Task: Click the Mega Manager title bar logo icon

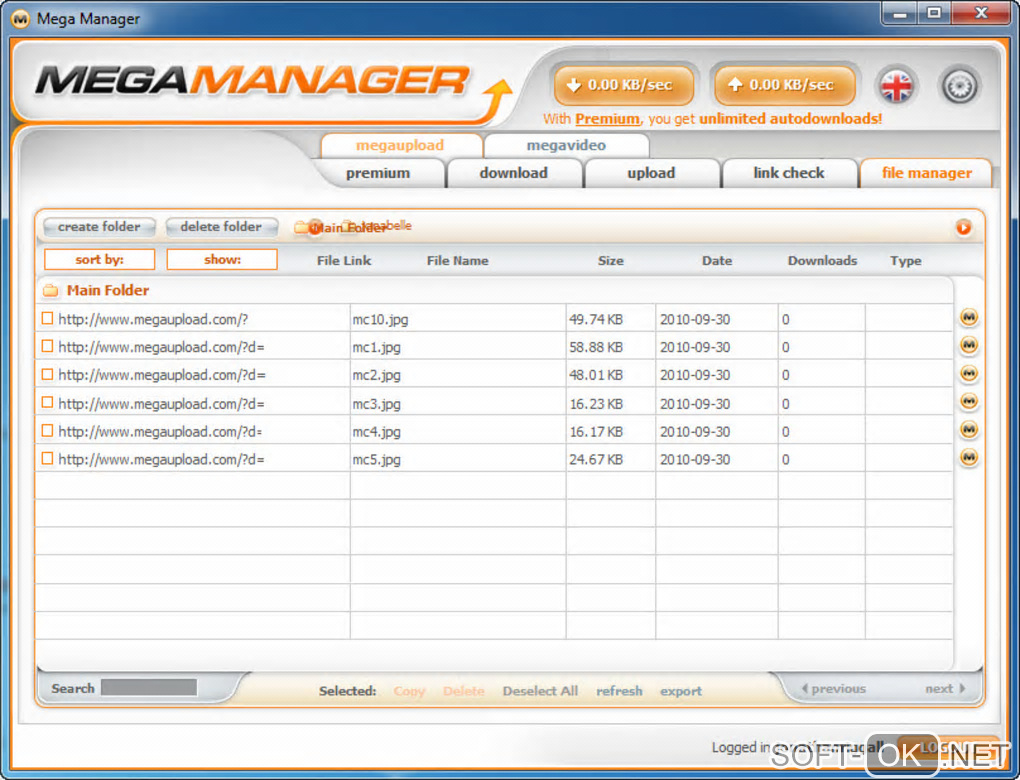Action: [x=20, y=19]
